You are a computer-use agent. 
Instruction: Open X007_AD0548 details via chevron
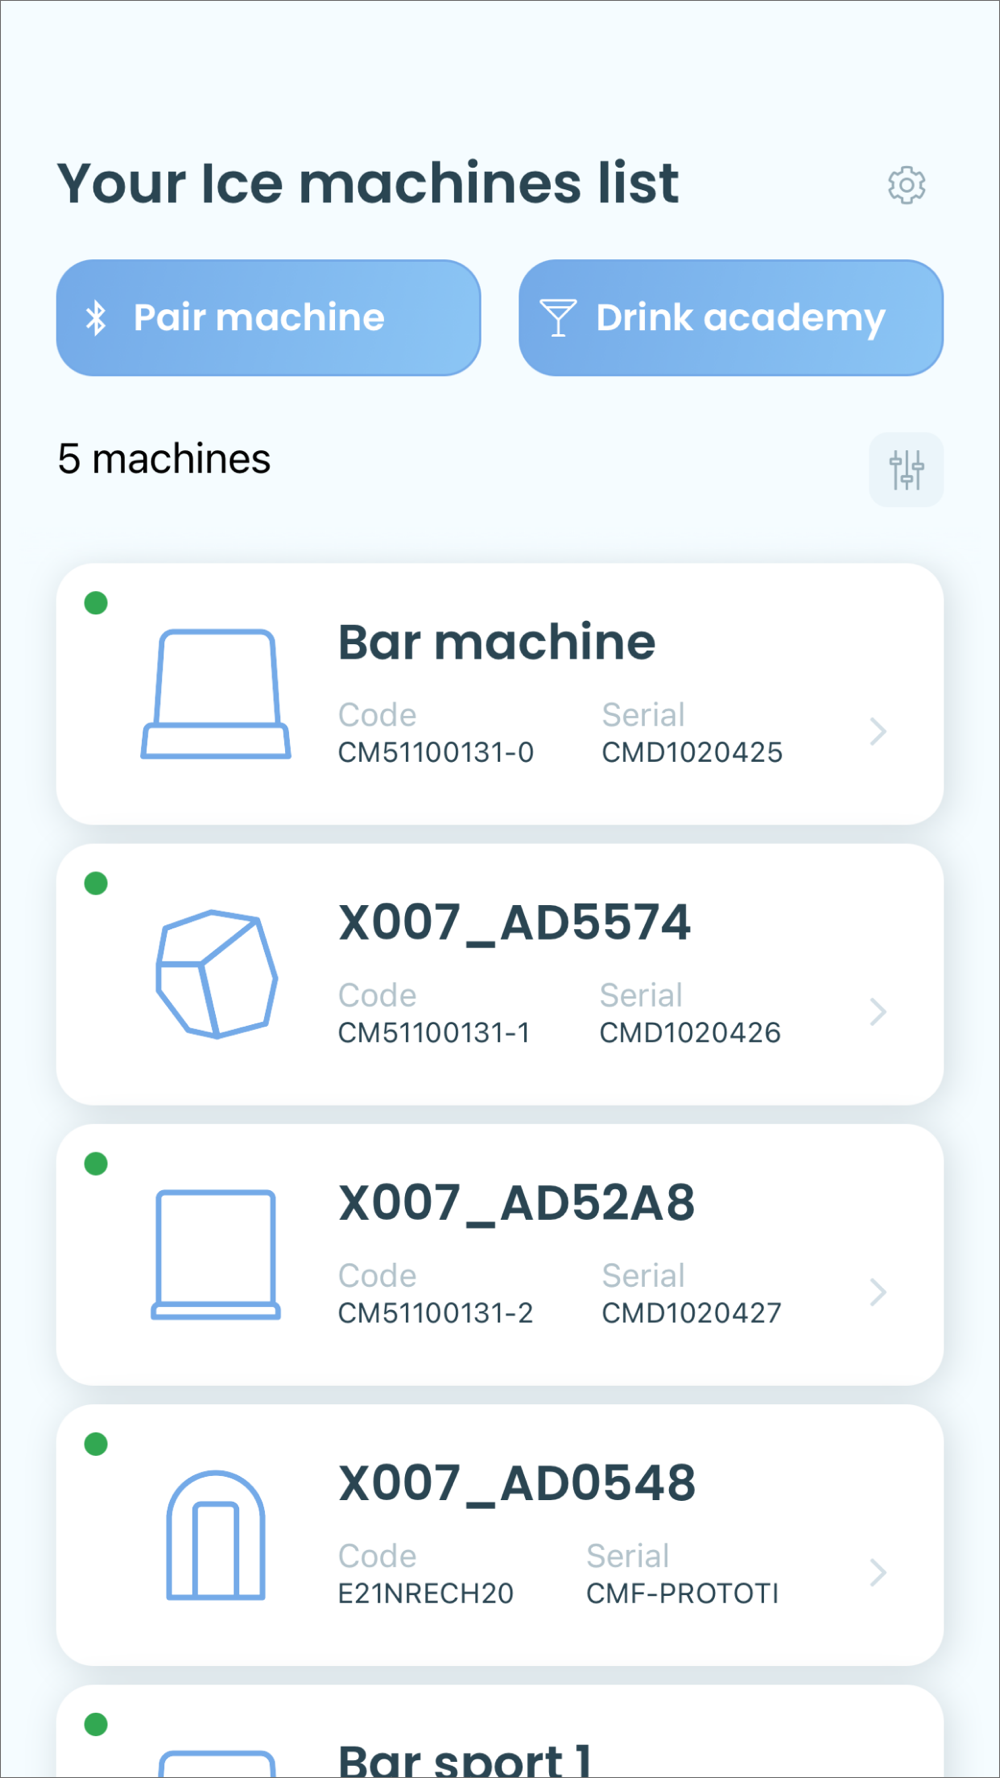[878, 1573]
